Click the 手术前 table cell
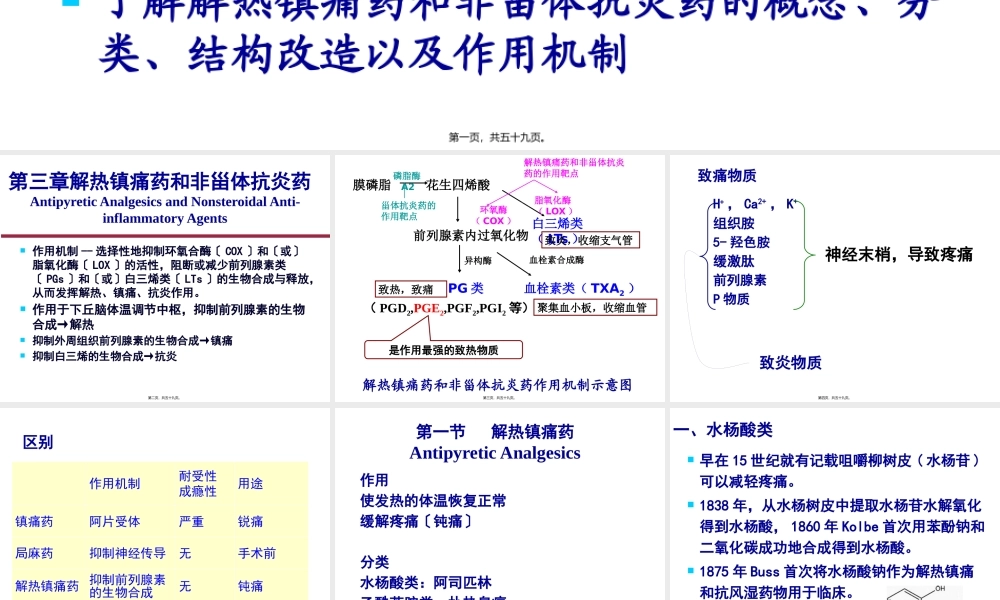This screenshot has width=1000, height=600. (x=257, y=553)
